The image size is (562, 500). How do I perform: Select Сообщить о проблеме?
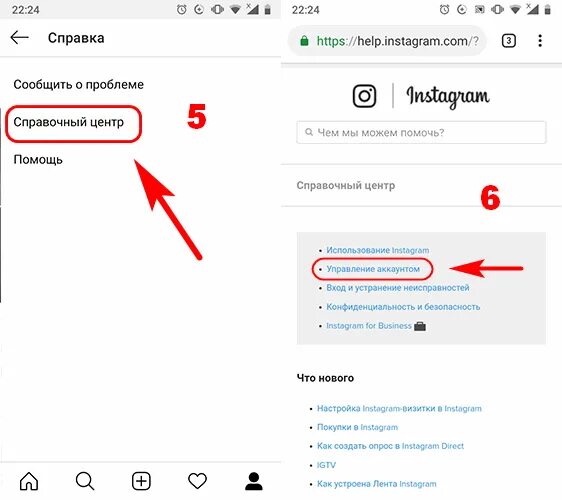[78, 85]
